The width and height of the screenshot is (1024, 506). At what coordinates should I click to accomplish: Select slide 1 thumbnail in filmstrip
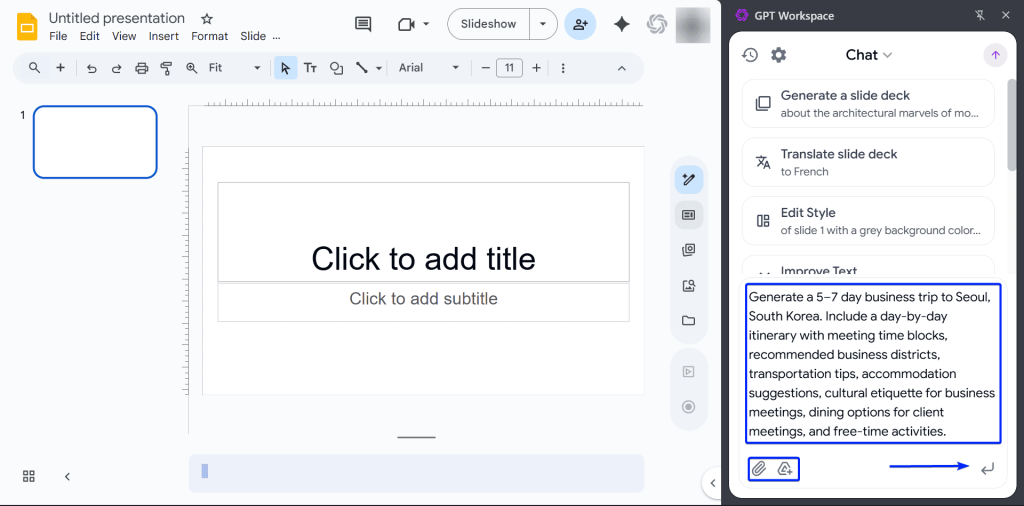coord(95,142)
